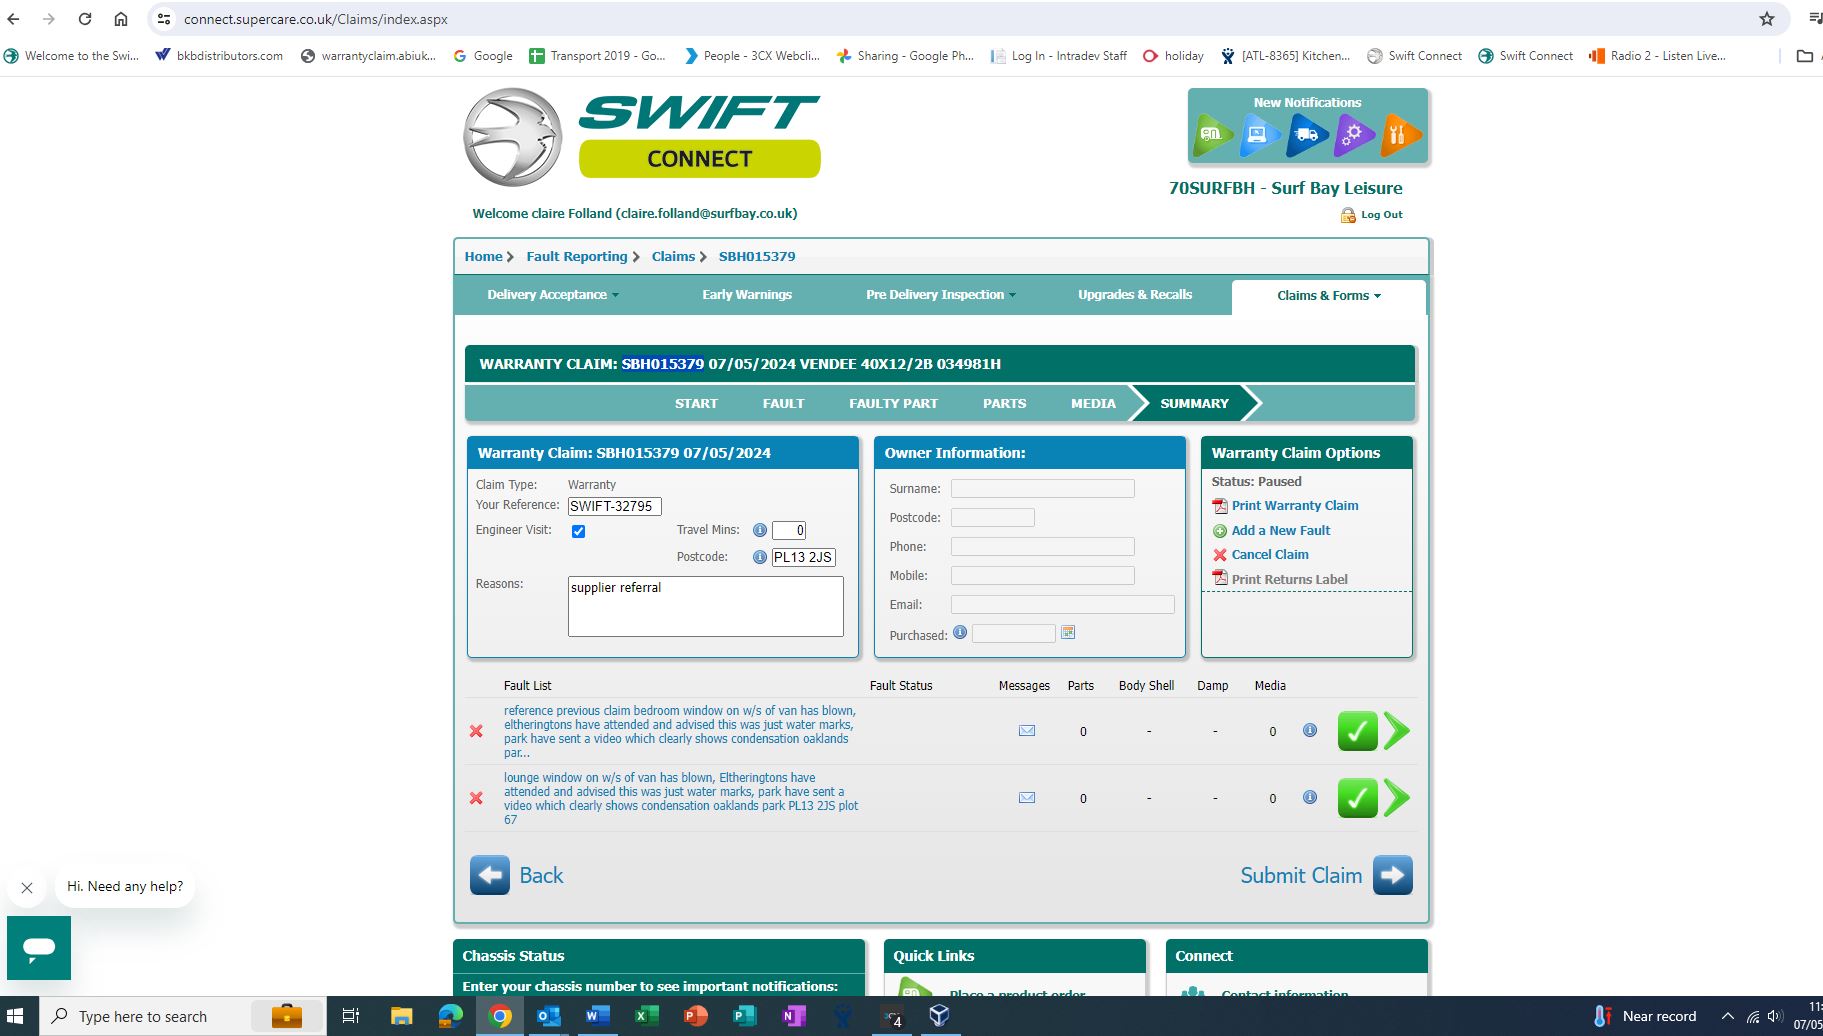This screenshot has height=1036, width=1823.
Task: Open Microsoft Outlook from the taskbar
Action: click(548, 1016)
